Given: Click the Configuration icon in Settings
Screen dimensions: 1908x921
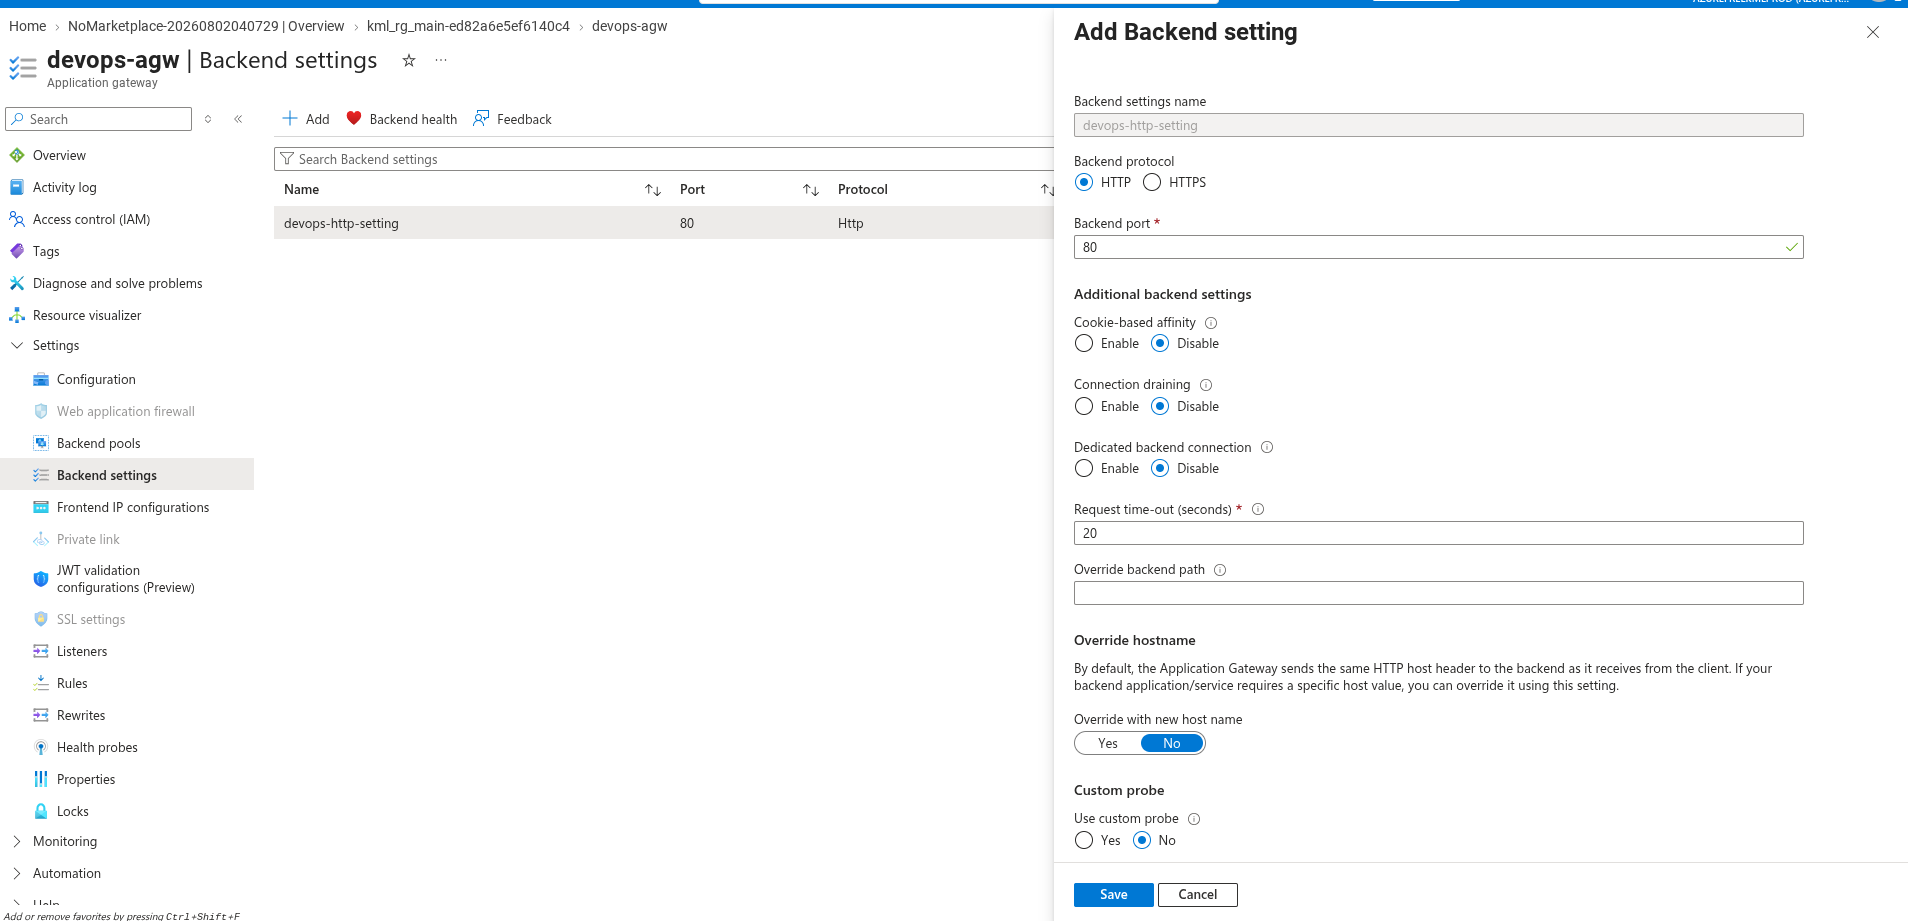Looking at the screenshot, I should tap(41, 379).
